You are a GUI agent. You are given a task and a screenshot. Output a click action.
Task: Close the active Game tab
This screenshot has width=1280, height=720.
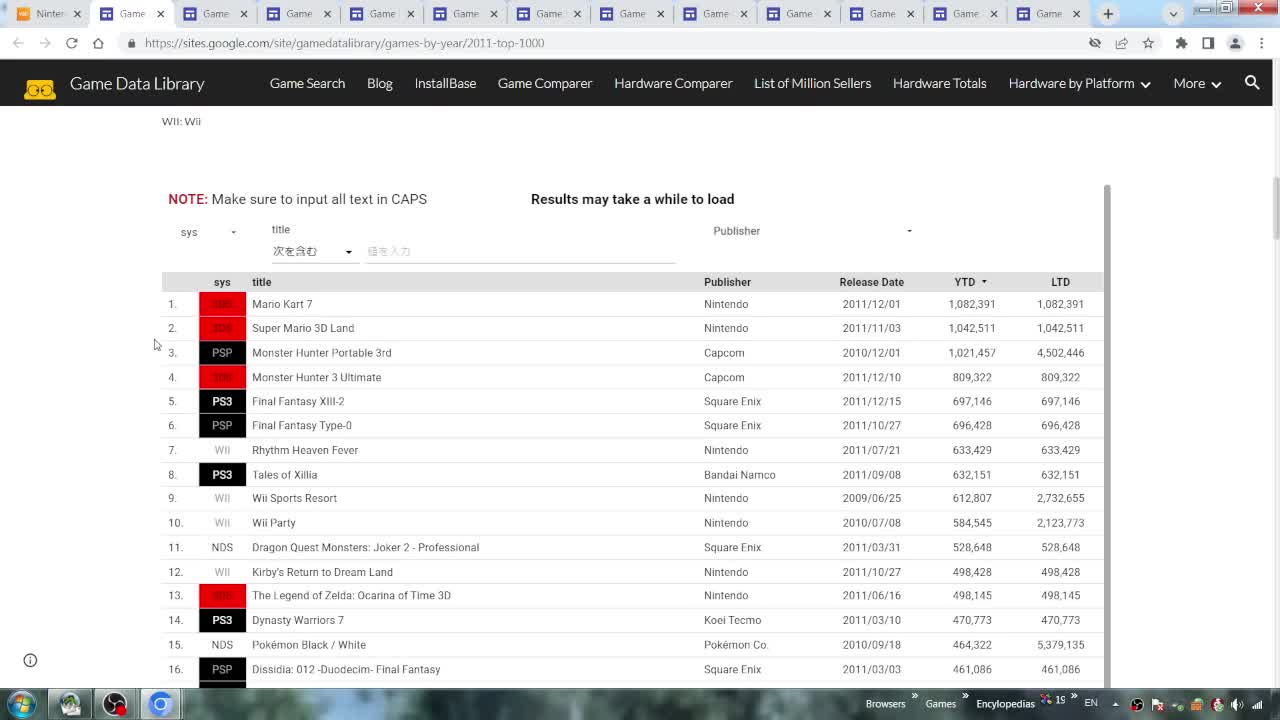tap(160, 14)
